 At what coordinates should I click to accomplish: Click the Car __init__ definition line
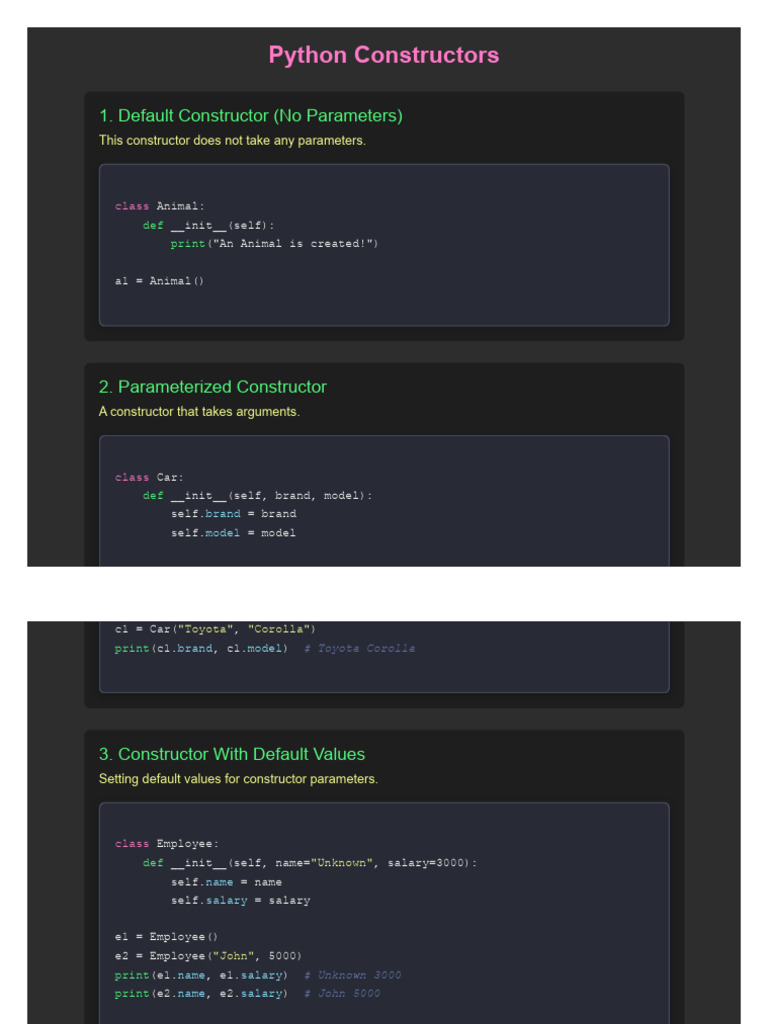257,496
